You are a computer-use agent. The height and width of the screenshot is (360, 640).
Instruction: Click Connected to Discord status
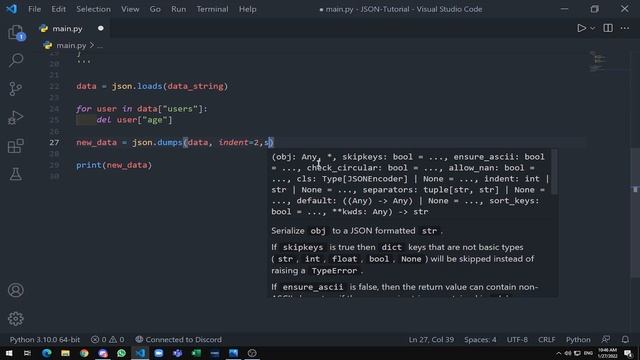click(x=178, y=340)
